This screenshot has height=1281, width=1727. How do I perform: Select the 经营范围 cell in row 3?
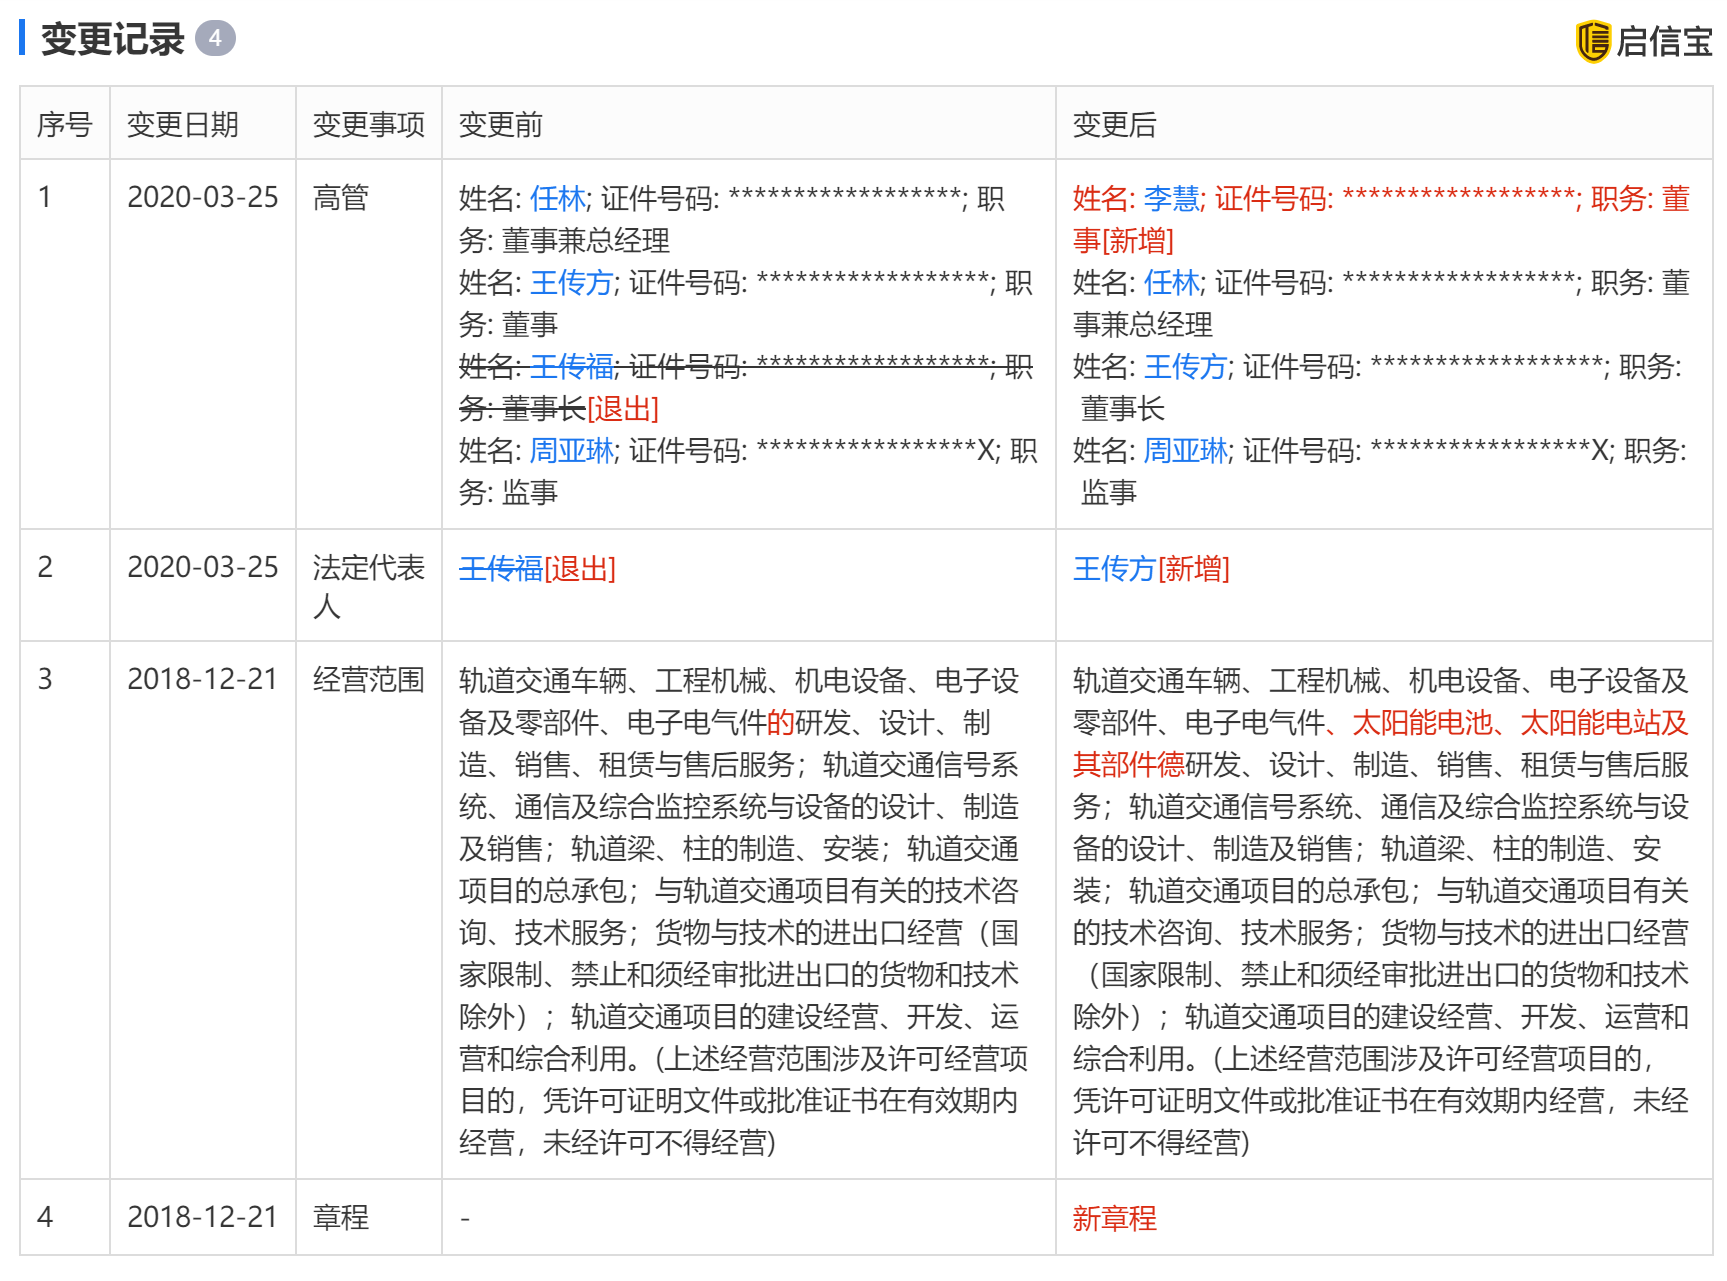(x=368, y=680)
